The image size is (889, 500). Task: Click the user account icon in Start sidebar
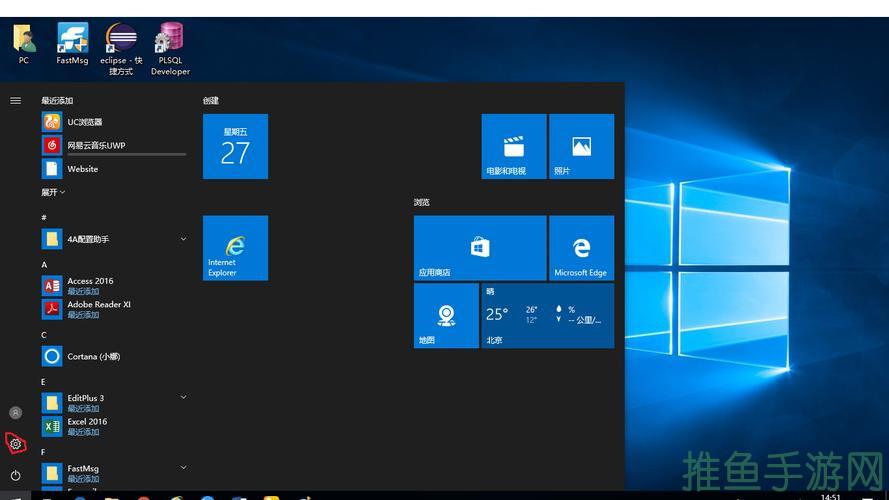click(x=15, y=413)
